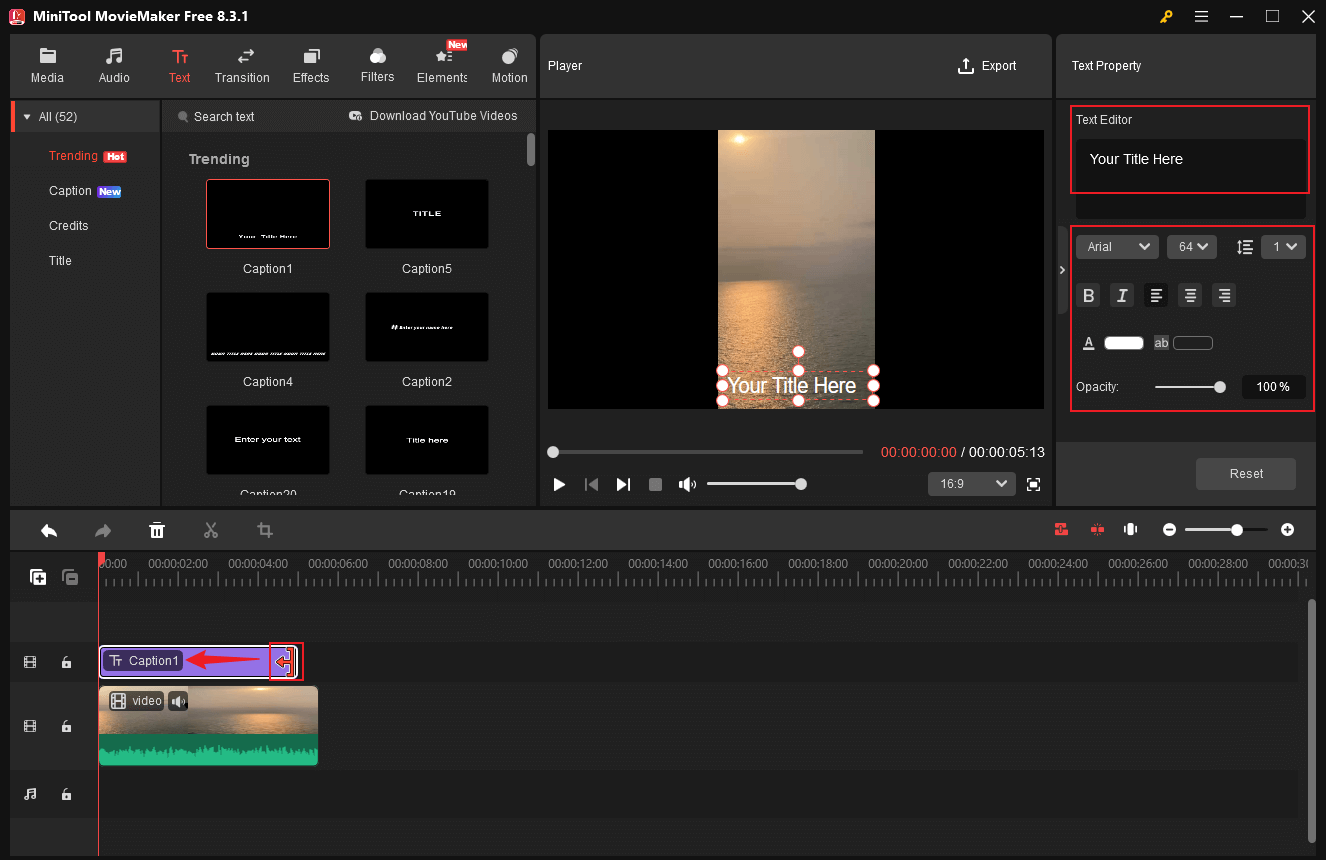The height and width of the screenshot is (860, 1326).
Task: Split the clip with the scissors icon
Action: coord(211,530)
